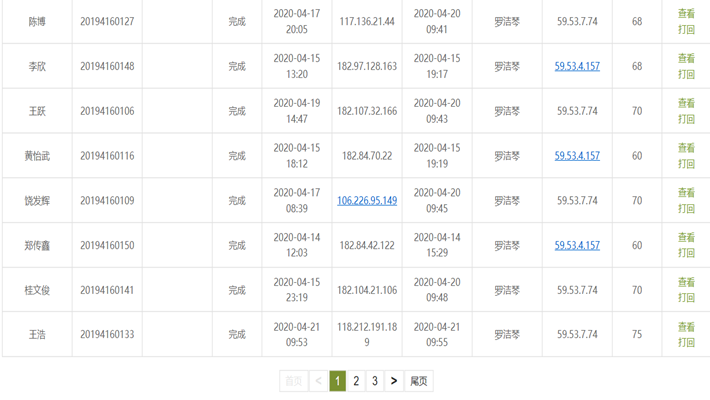Open 查看 for 王浩's record
Screen dimensions: 710x400
click(686, 327)
